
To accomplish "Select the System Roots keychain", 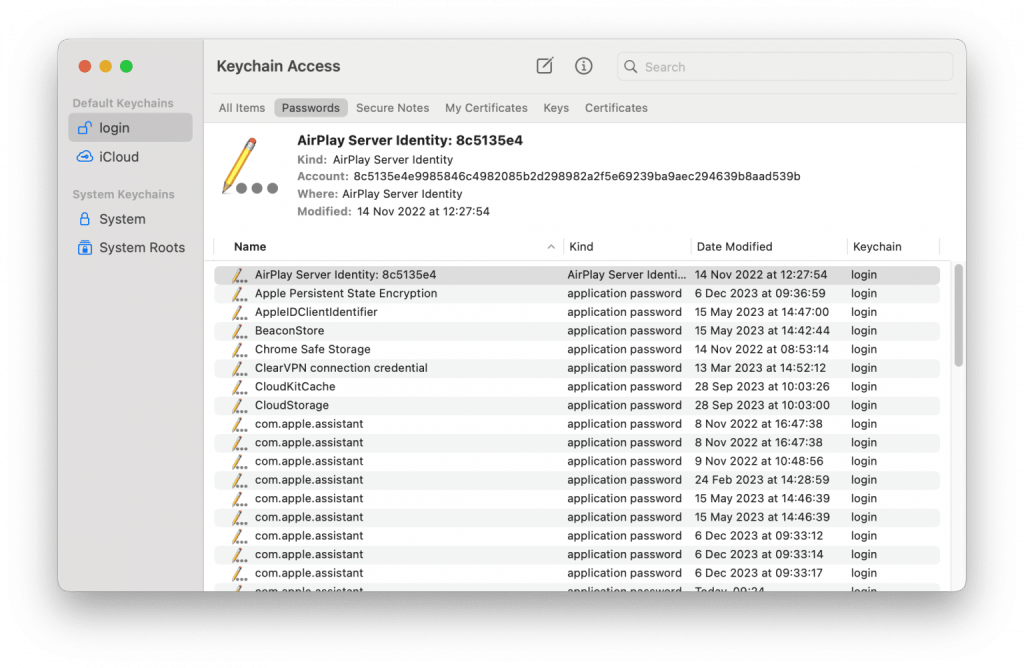I will point(130,247).
